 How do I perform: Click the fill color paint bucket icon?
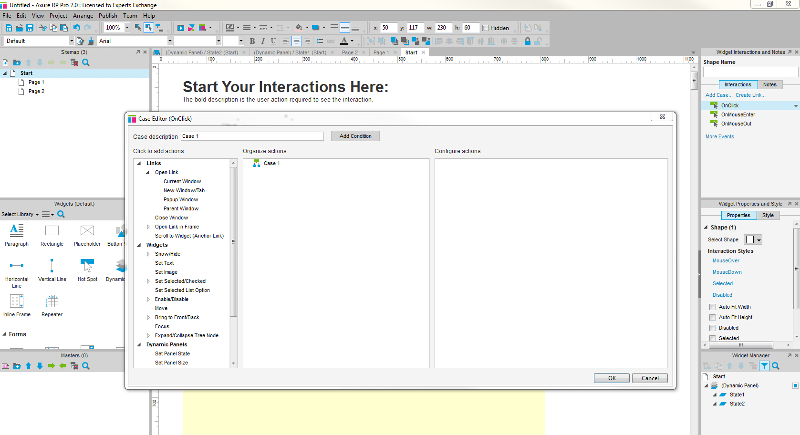coord(299,28)
